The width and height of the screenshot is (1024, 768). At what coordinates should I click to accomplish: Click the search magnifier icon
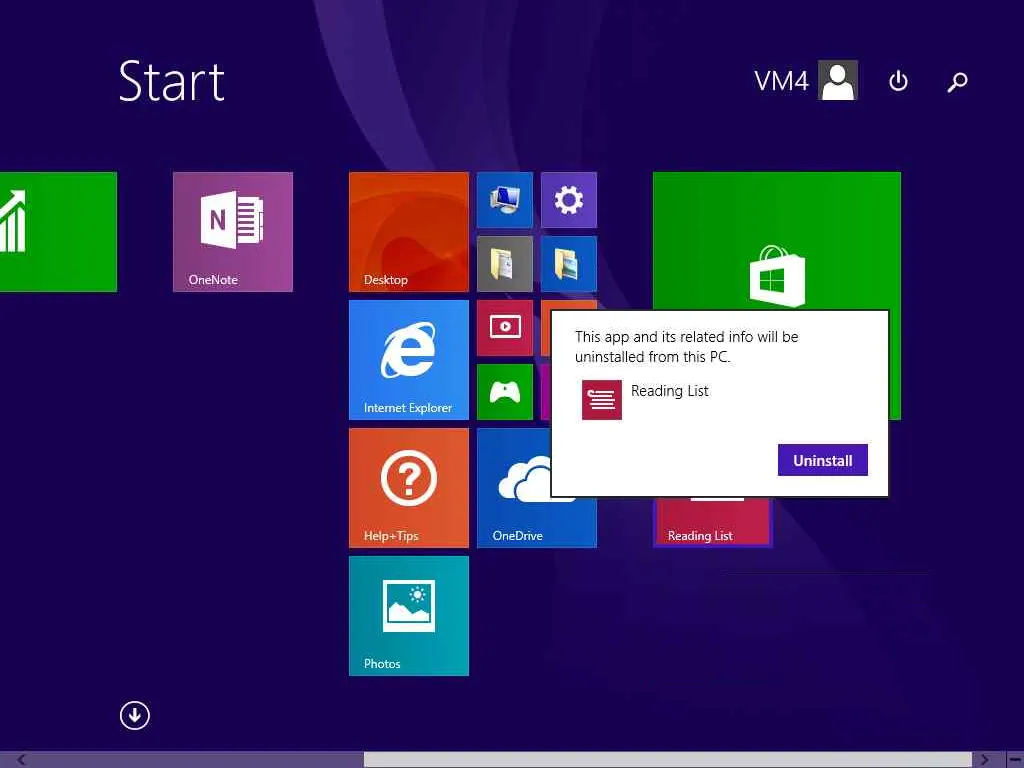click(957, 82)
